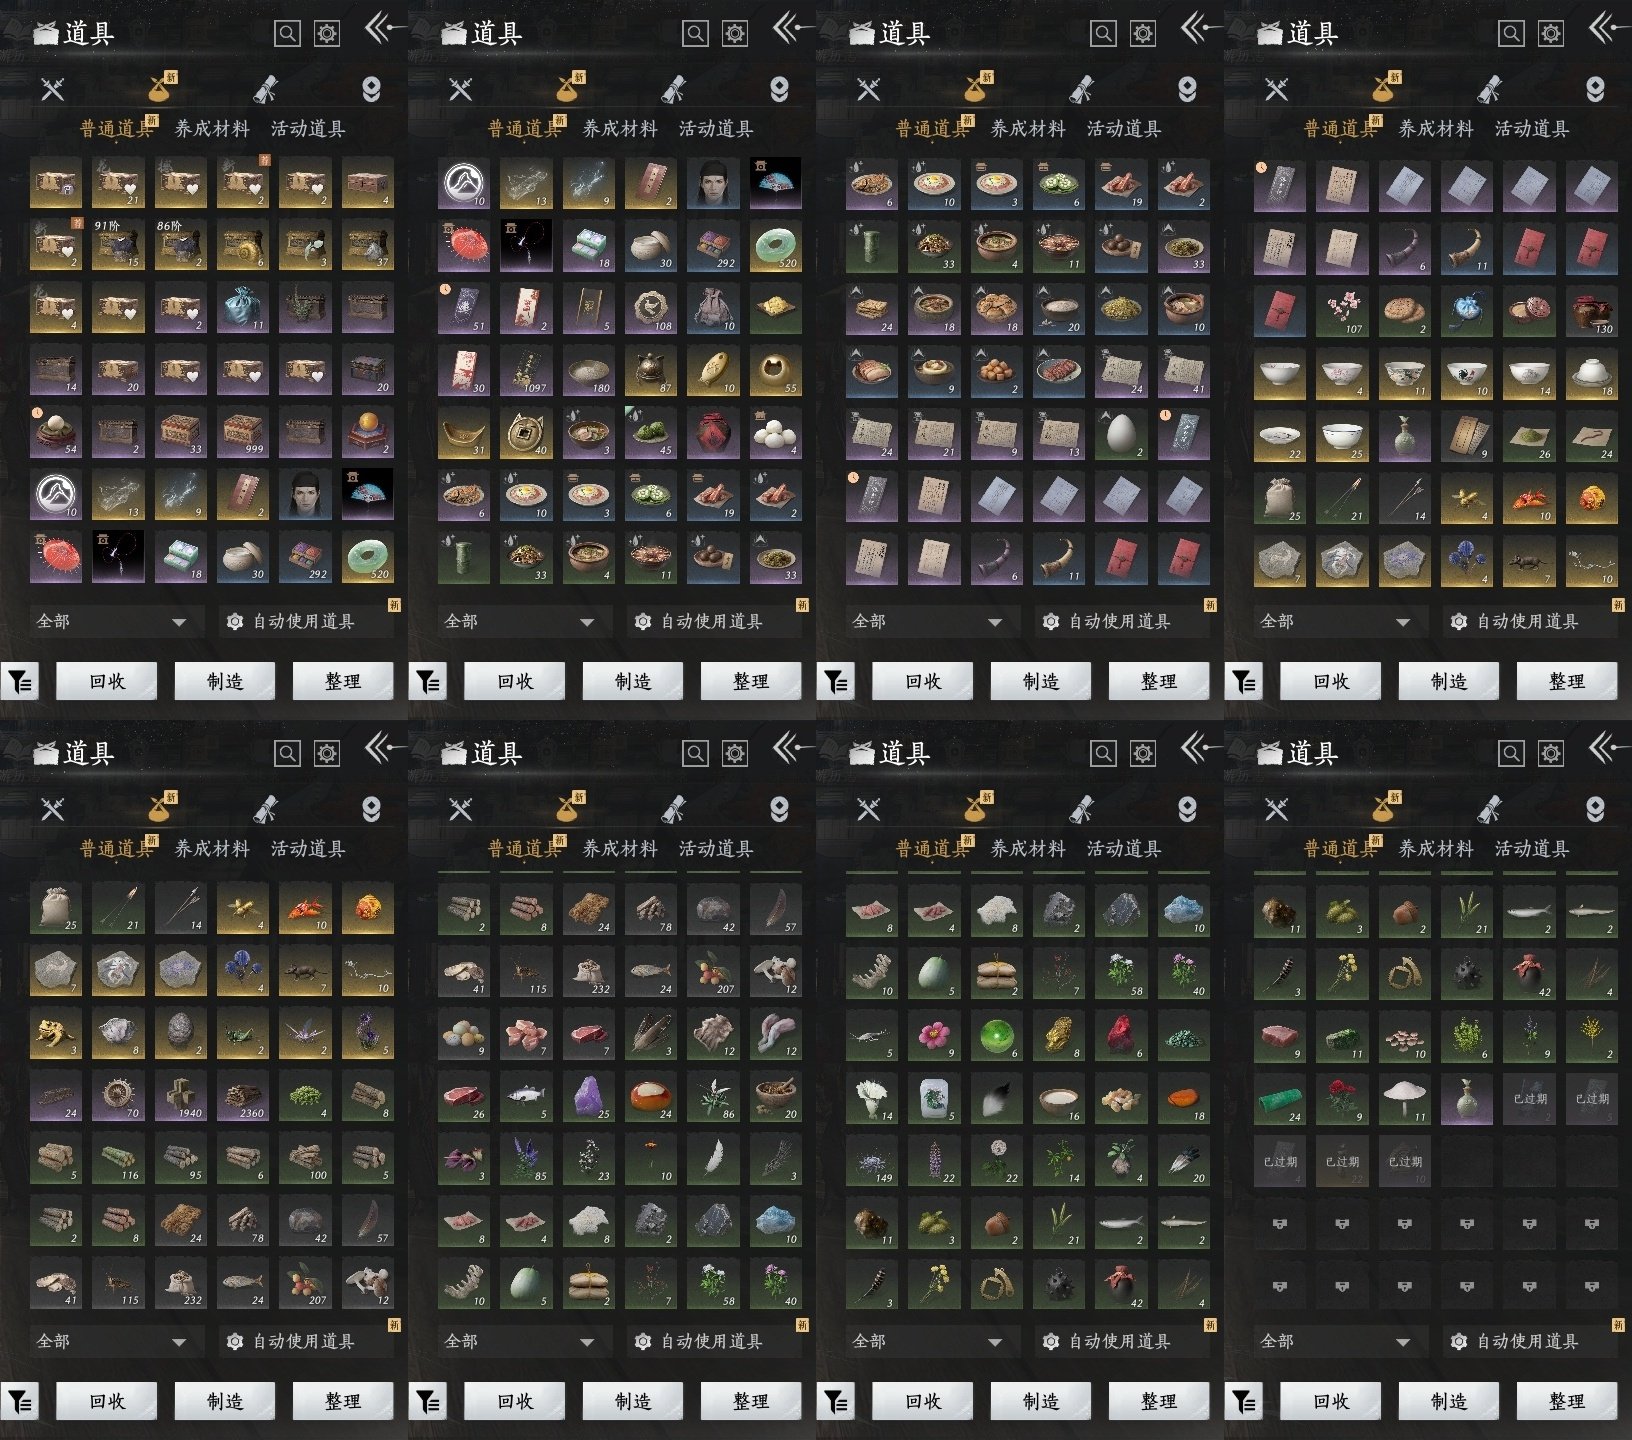The height and width of the screenshot is (1440, 1632).
Task: Expand the 全部 dropdown in the 91阶 chest panel
Action: [111, 621]
